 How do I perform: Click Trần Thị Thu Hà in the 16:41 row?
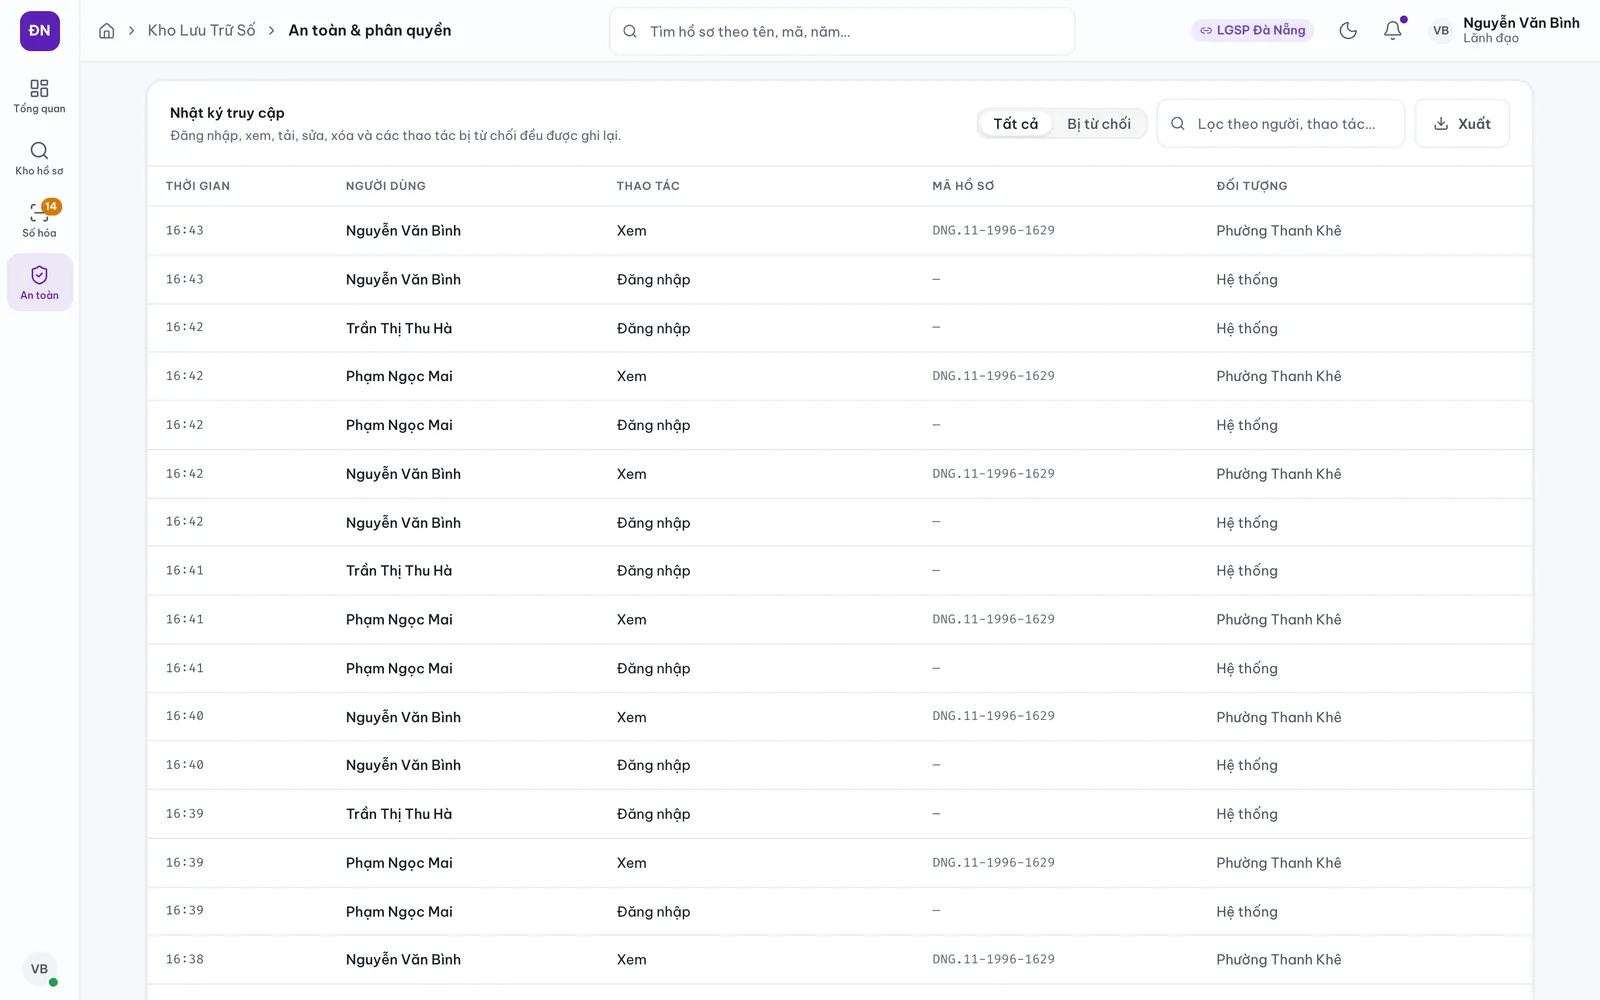pos(399,571)
